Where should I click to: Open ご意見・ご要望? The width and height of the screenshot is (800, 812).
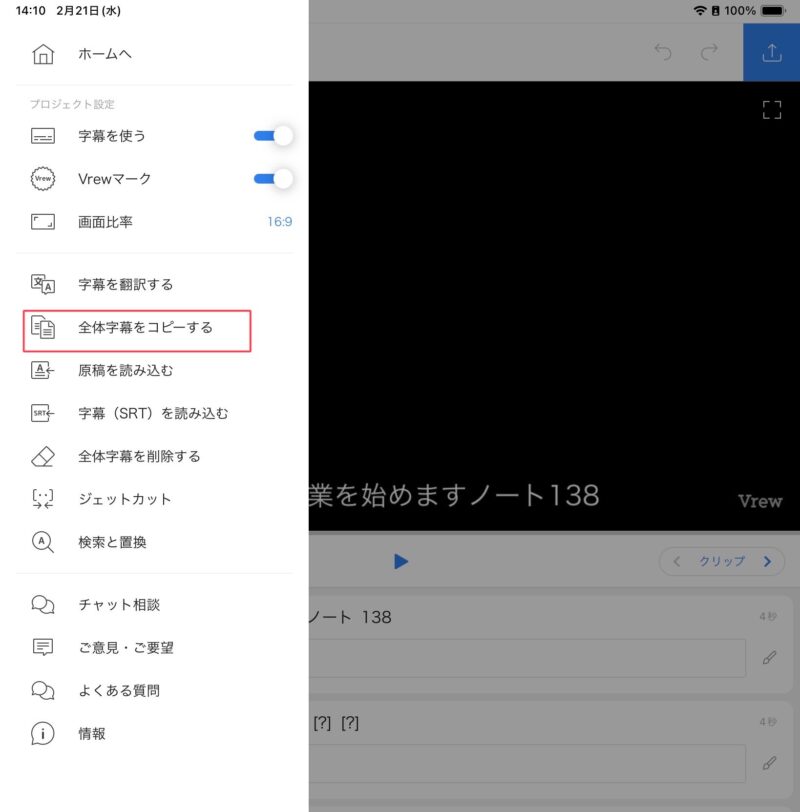click(x=126, y=647)
